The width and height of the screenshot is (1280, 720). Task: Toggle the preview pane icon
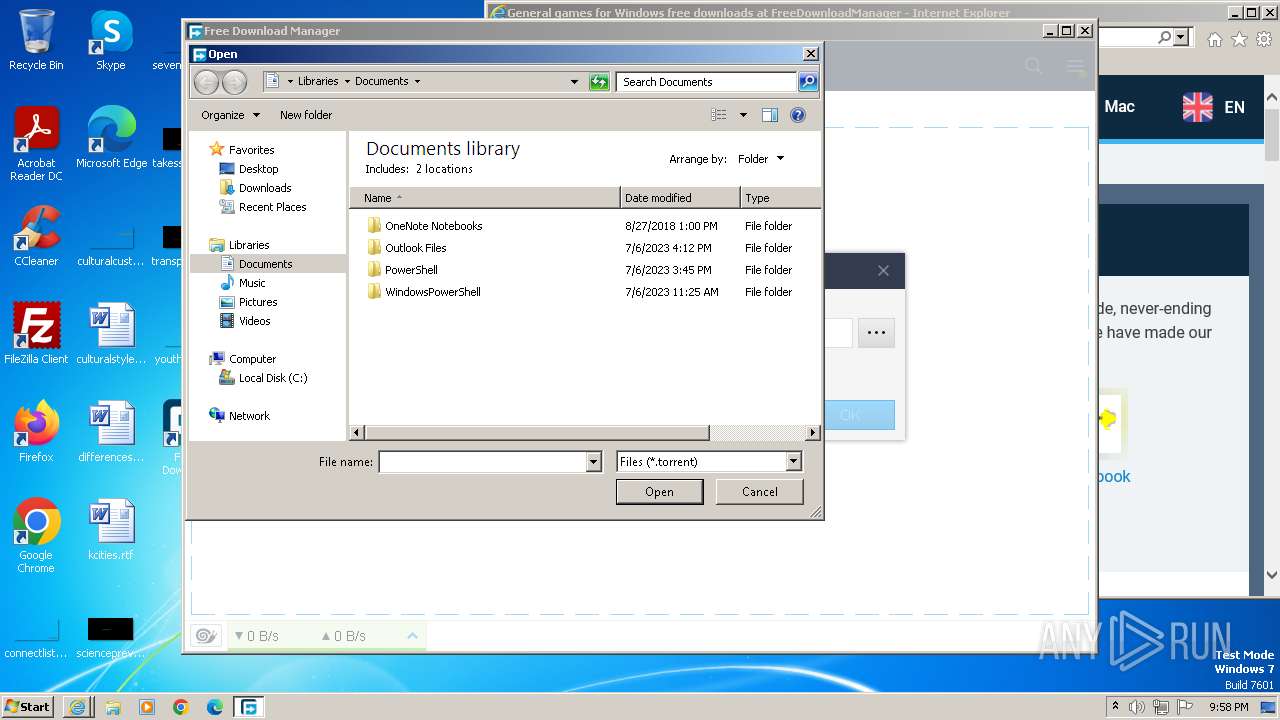pos(769,115)
